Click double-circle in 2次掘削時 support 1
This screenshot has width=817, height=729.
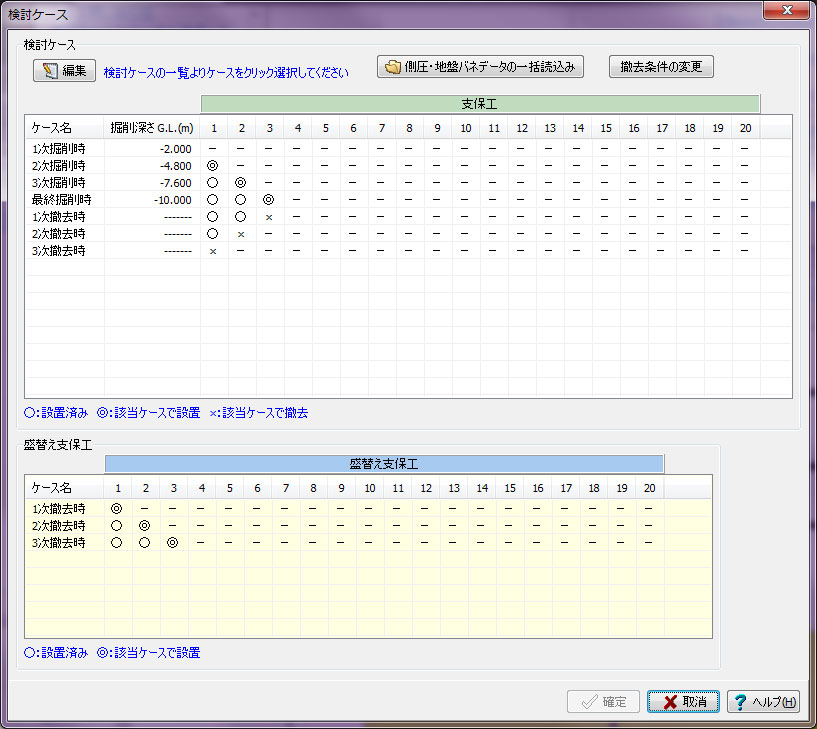tap(212, 166)
